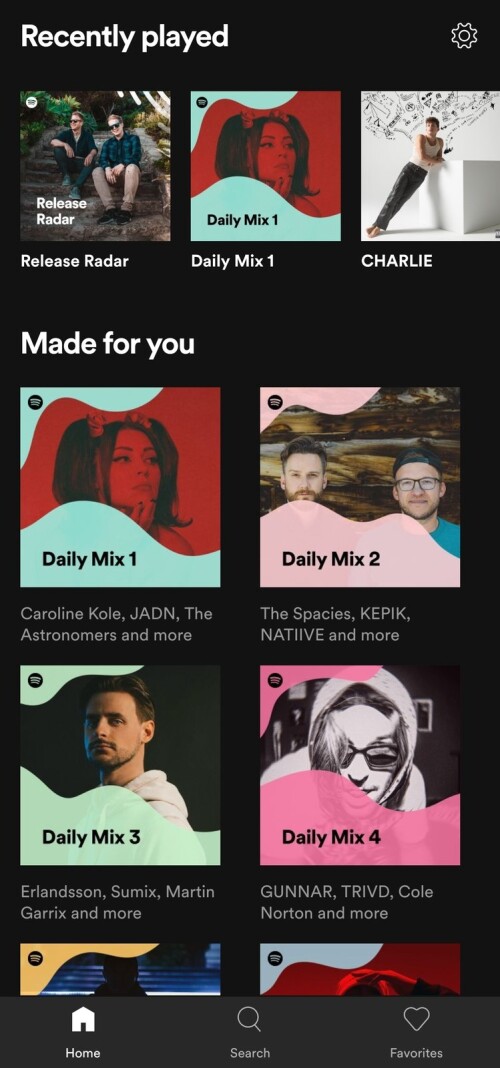Tap the Search magnifier icon

coord(249,1020)
